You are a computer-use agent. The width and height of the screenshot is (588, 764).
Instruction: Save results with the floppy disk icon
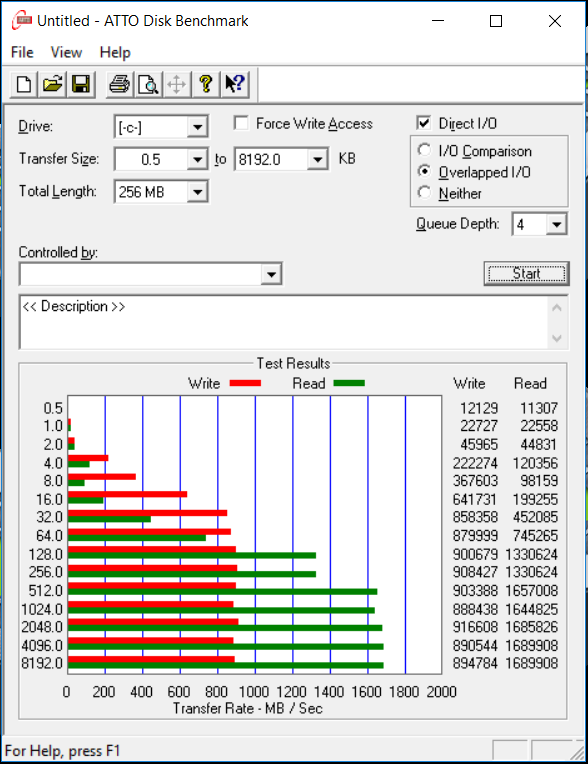[x=81, y=85]
